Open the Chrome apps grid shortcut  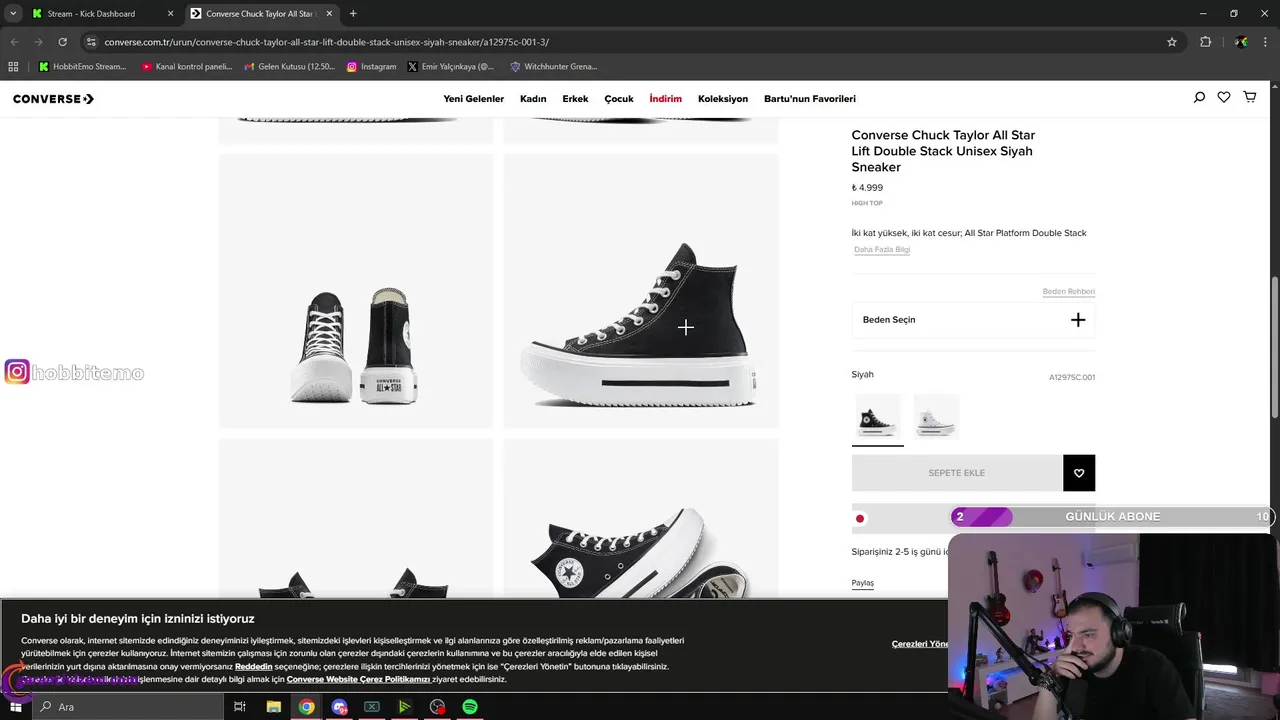click(13, 66)
